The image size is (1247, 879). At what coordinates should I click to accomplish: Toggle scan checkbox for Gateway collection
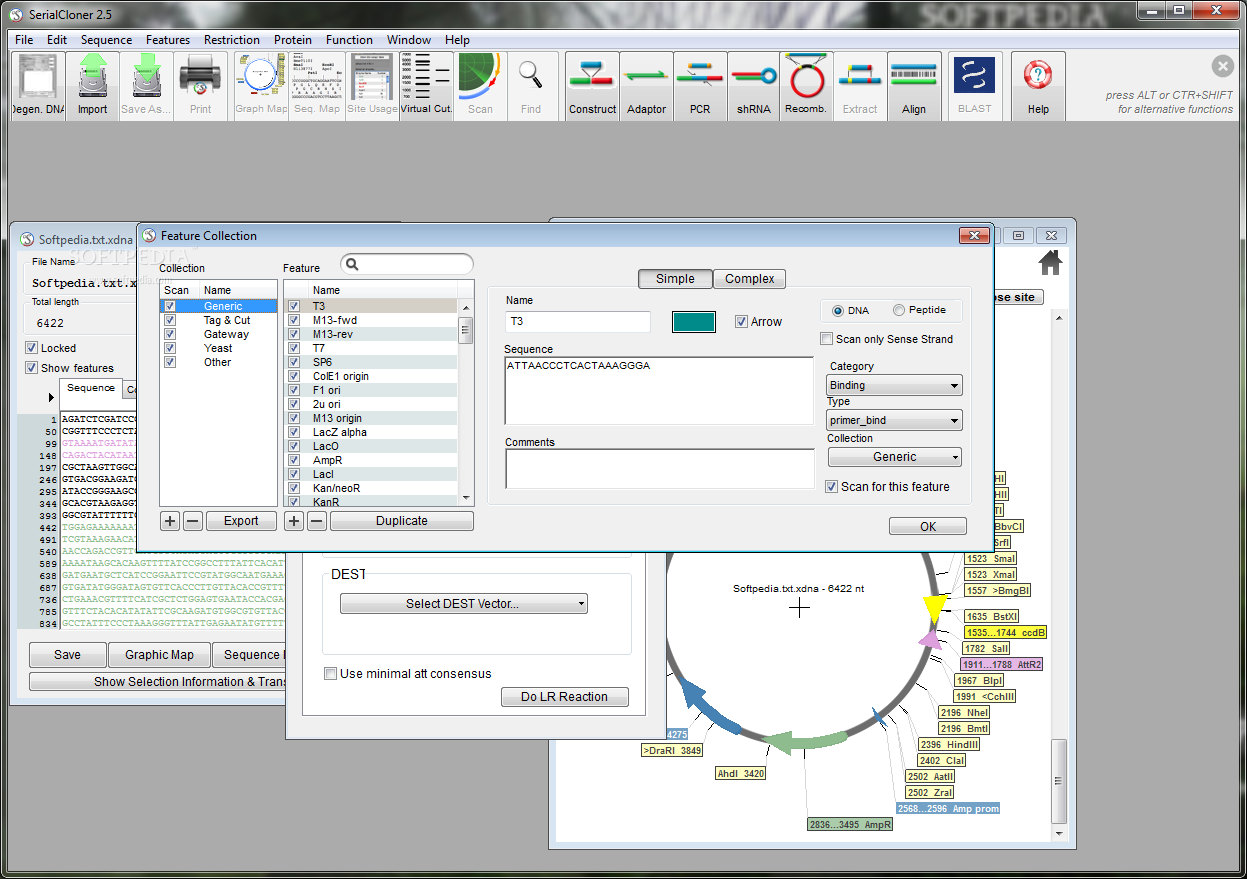(x=170, y=334)
